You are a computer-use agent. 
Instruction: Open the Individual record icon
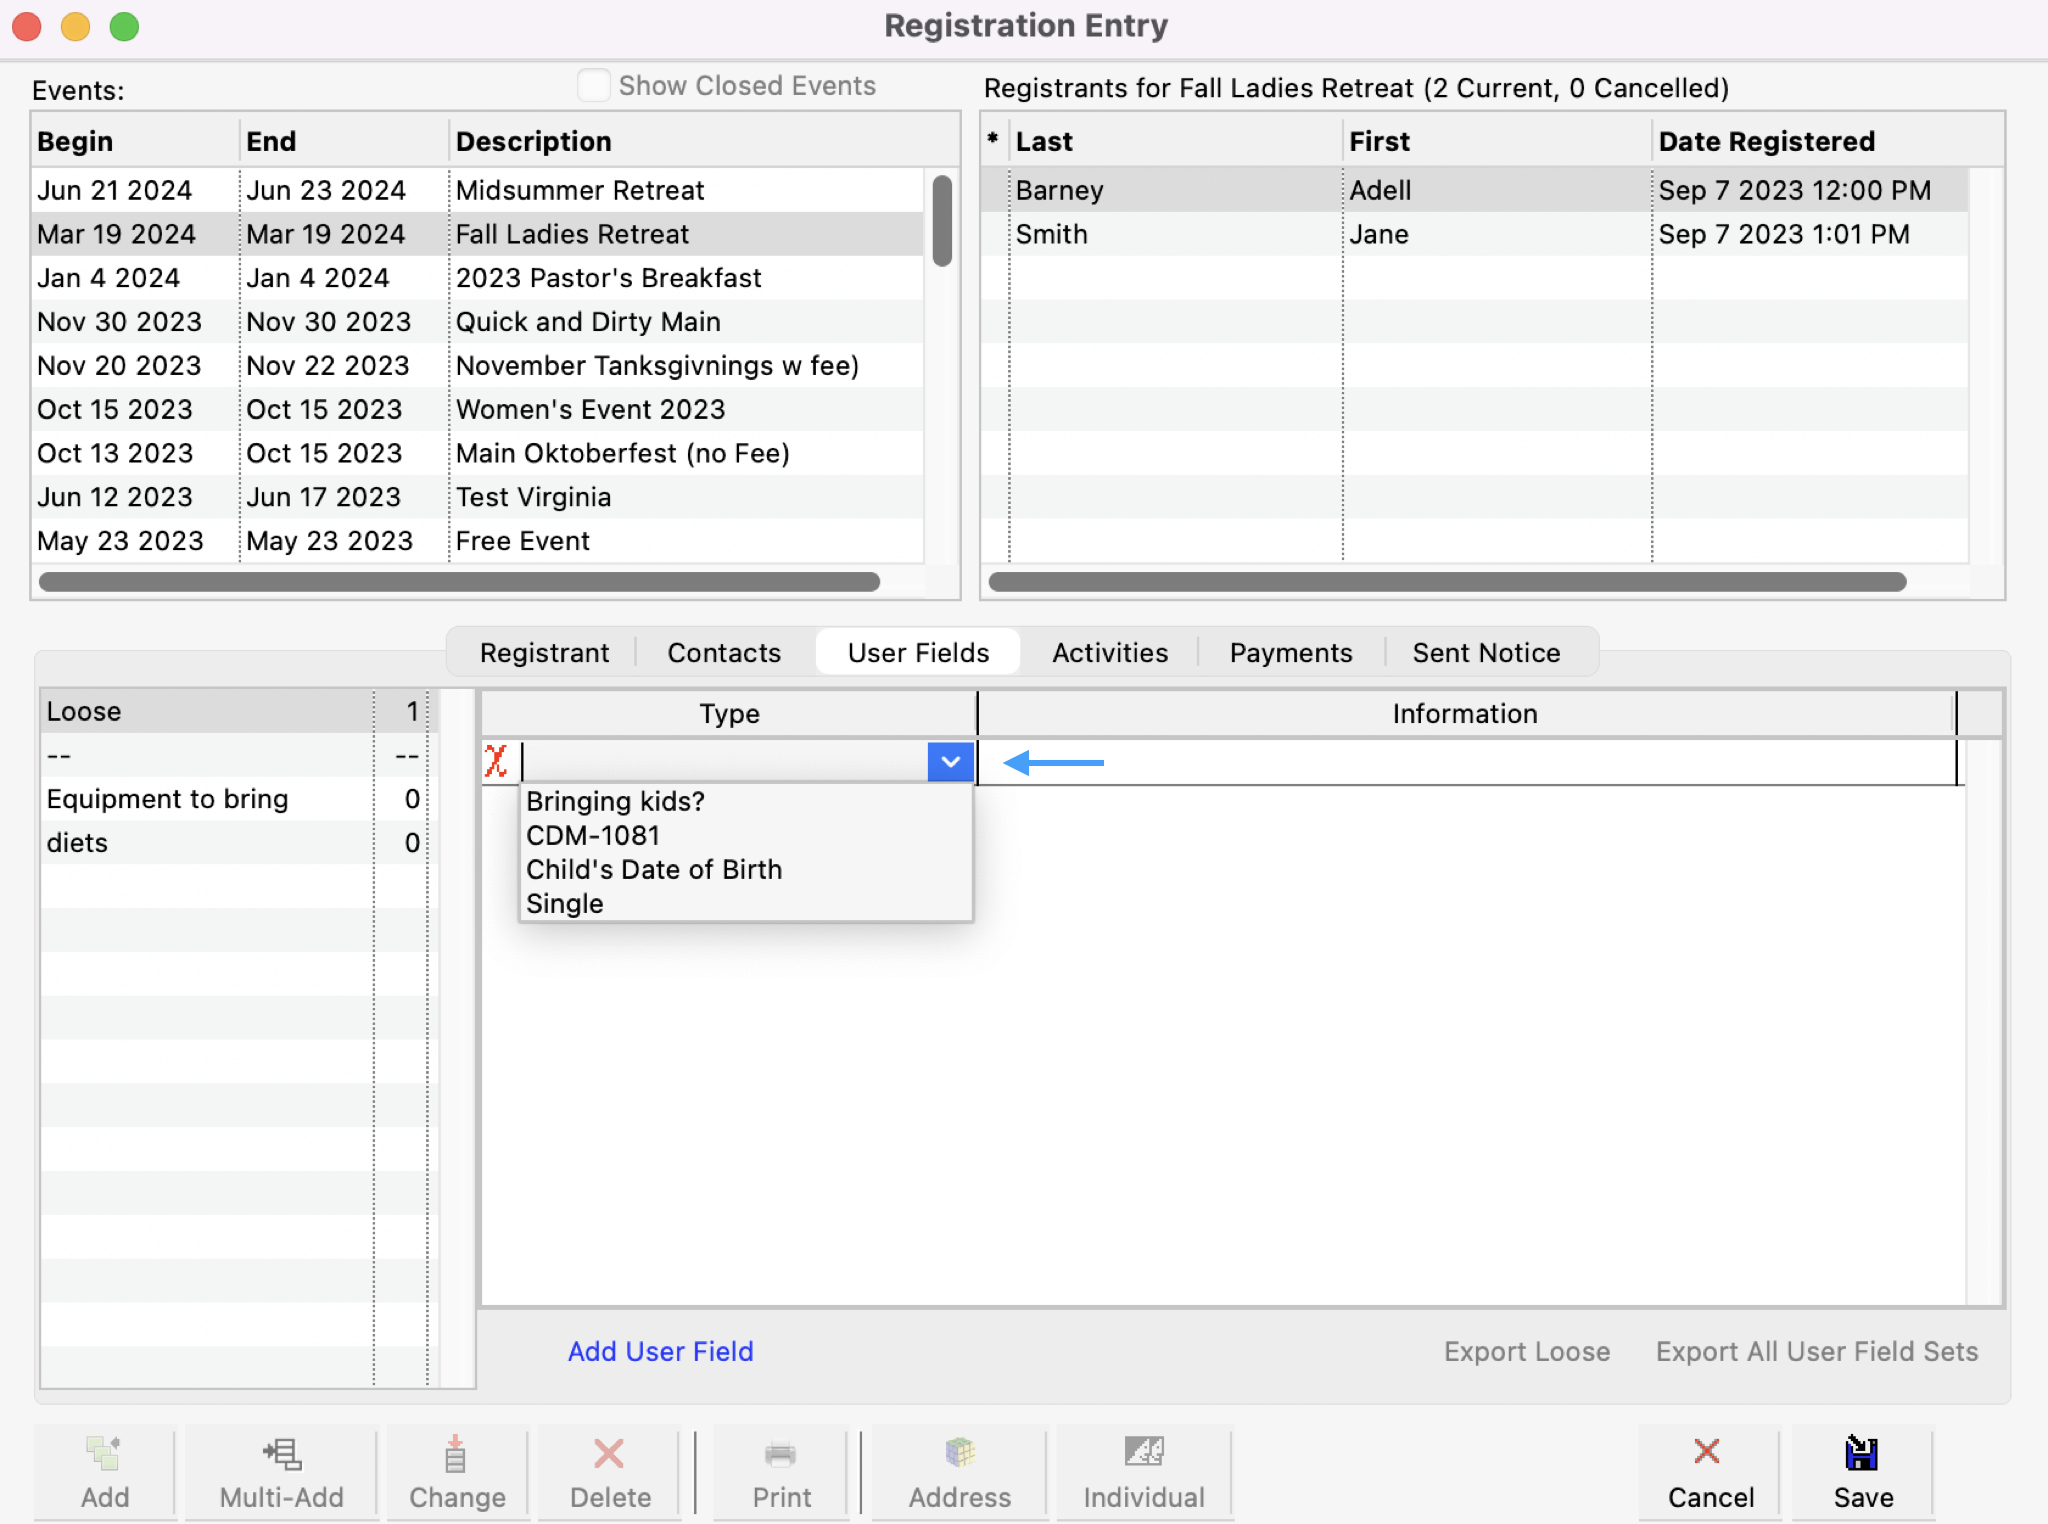click(x=1143, y=1452)
